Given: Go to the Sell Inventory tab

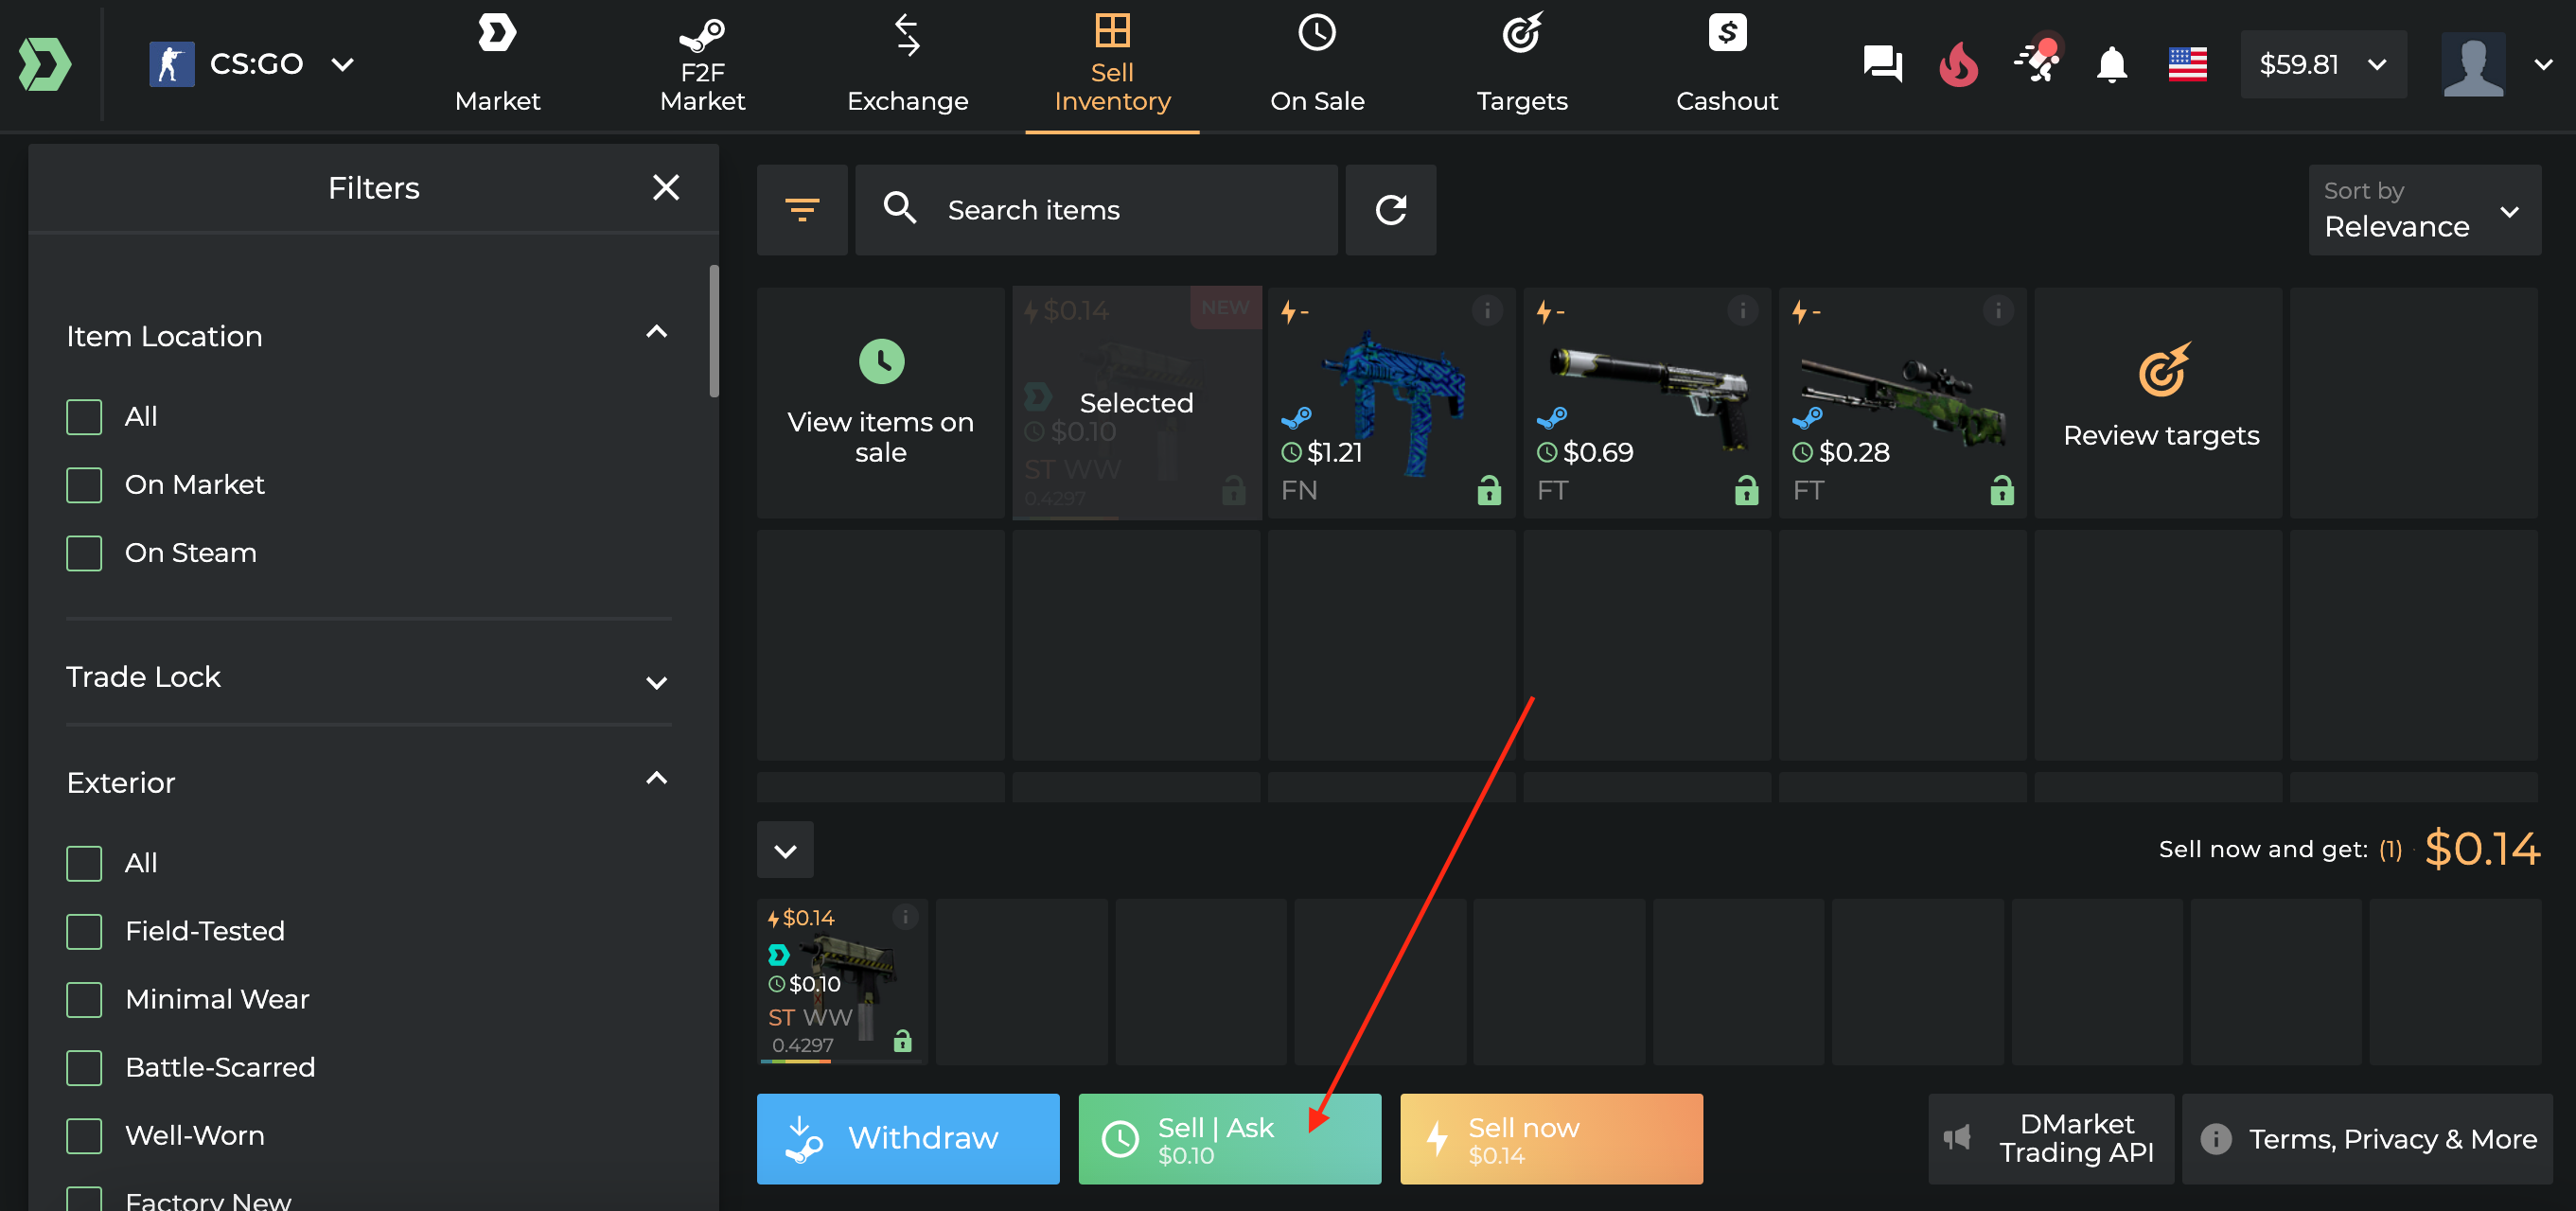Looking at the screenshot, I should [x=1112, y=65].
